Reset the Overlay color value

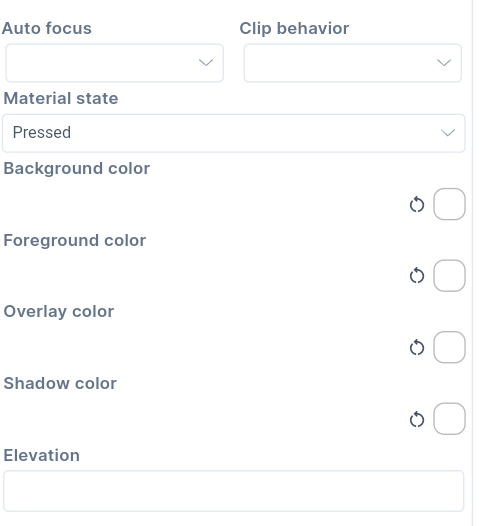417,347
